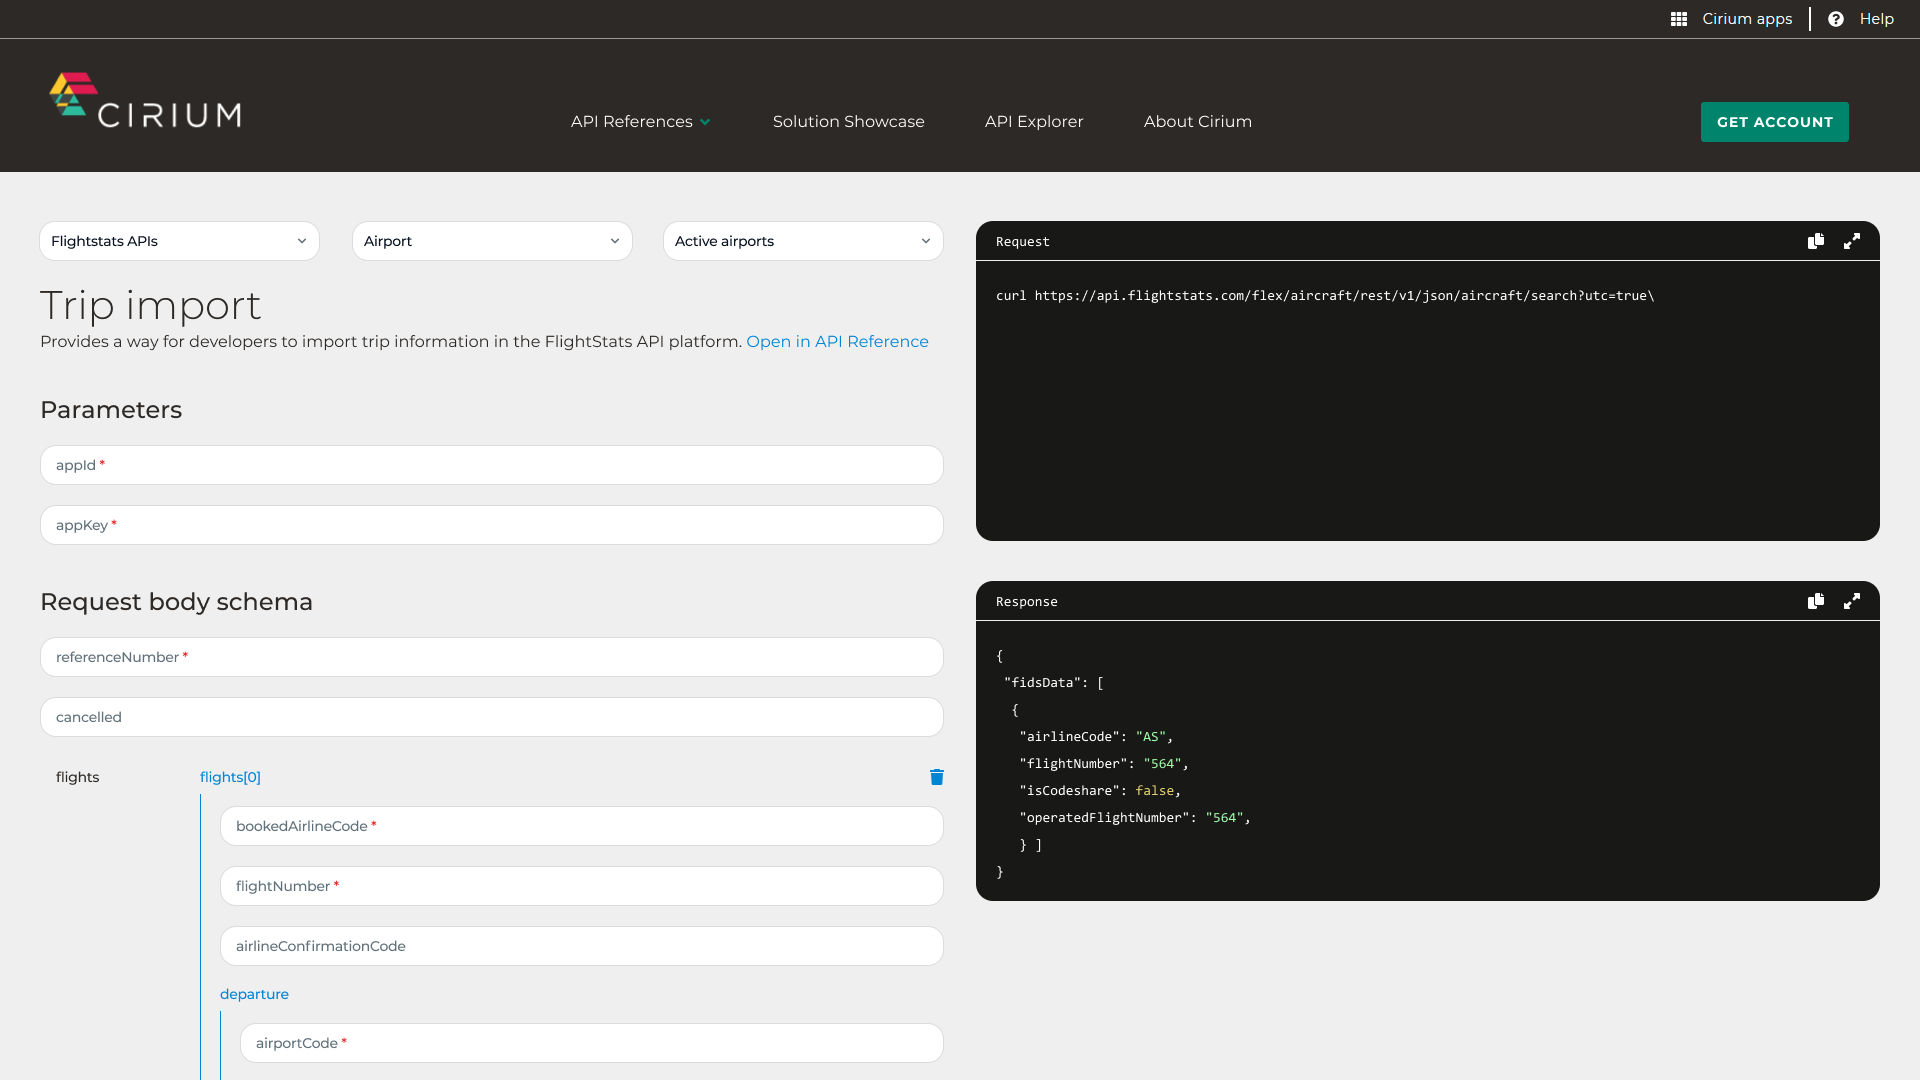Open the API Explorer page
The width and height of the screenshot is (1920, 1080).
coord(1034,121)
